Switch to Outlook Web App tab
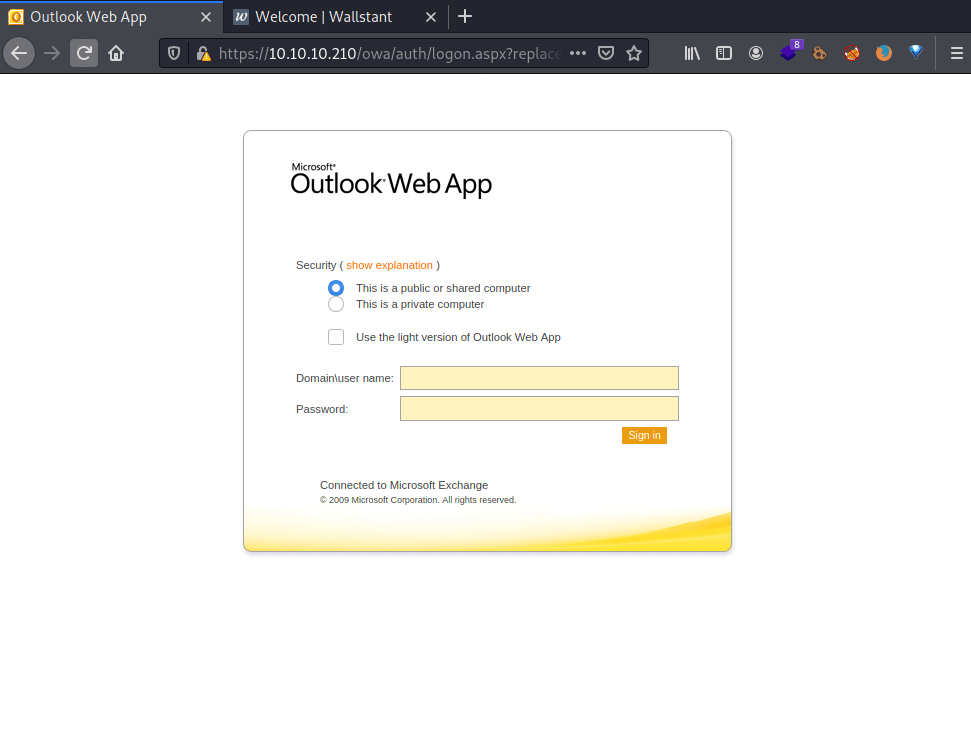 coord(111,17)
